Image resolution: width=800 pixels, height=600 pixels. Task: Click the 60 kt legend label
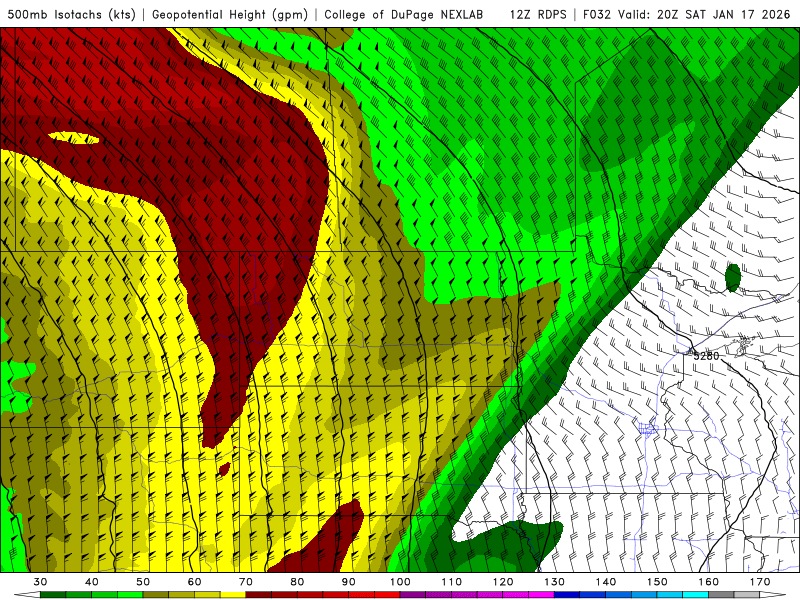click(x=194, y=582)
